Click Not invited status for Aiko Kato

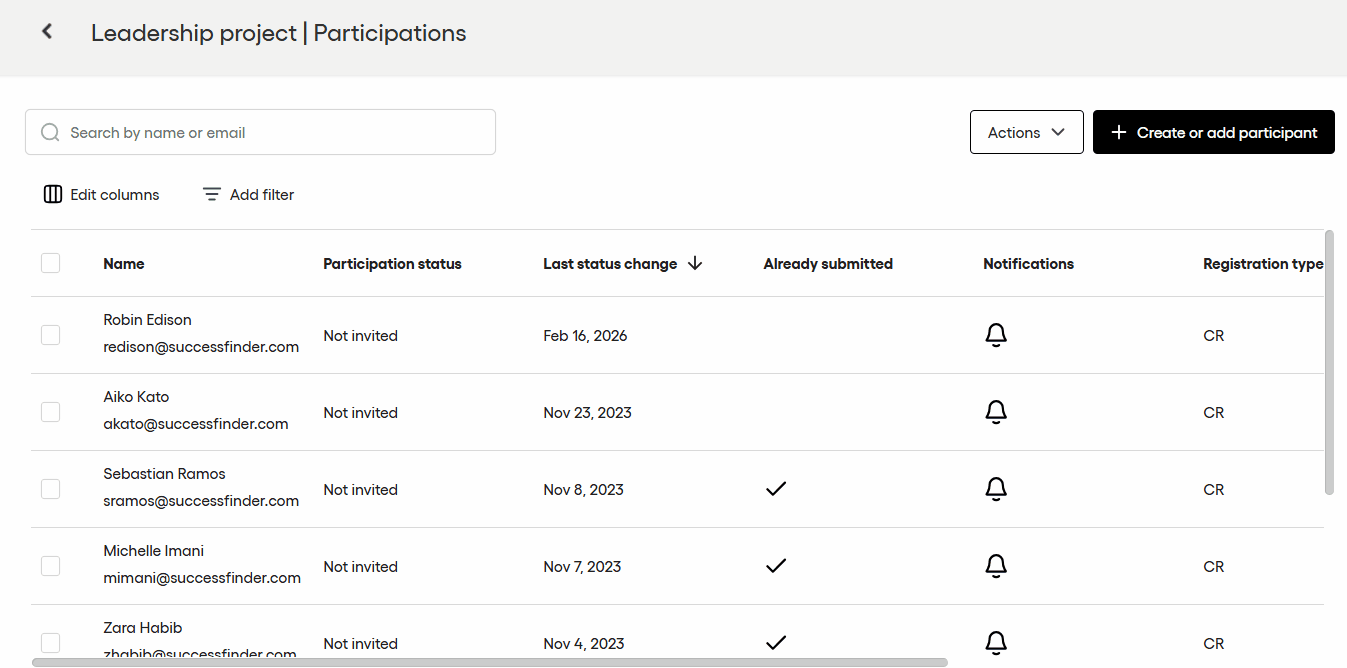coord(360,413)
